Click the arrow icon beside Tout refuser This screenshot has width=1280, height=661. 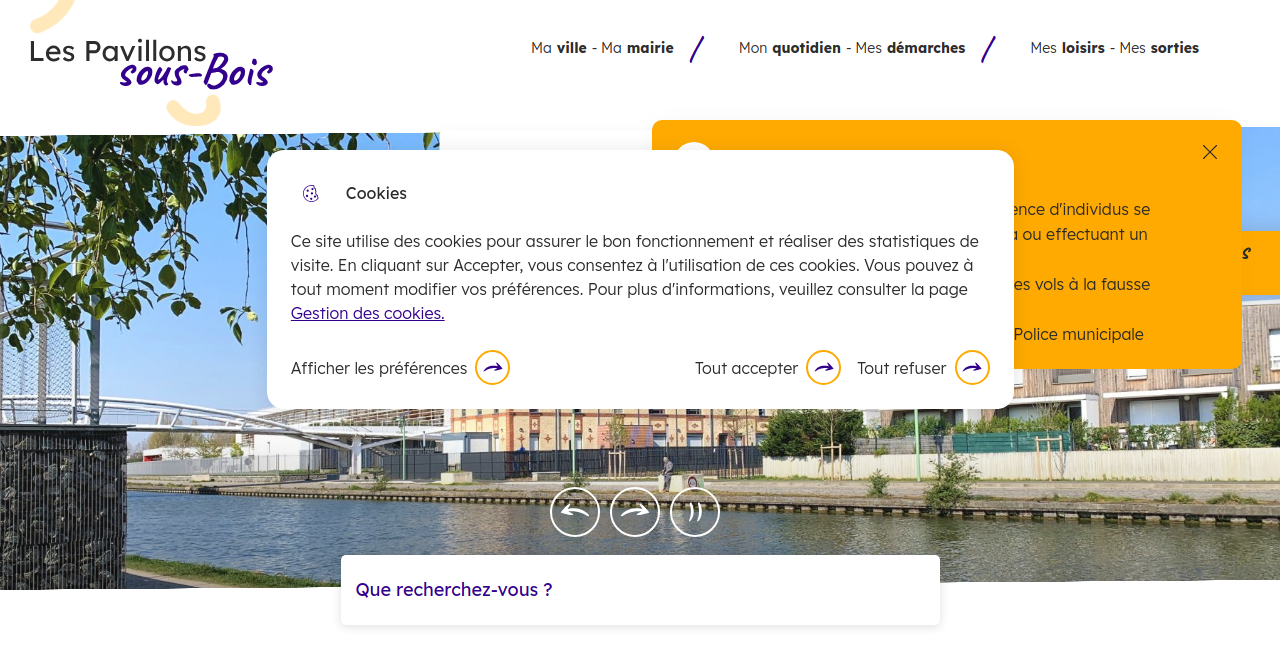click(971, 367)
